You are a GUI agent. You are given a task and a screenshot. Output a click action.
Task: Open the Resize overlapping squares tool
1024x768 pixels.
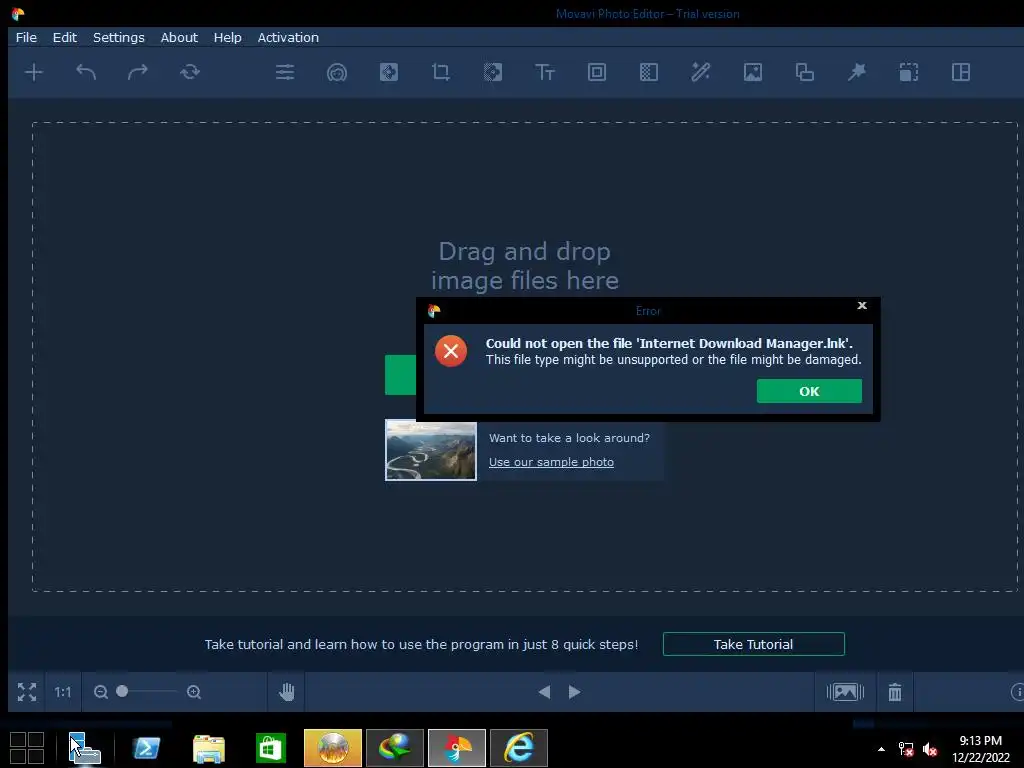[805, 72]
